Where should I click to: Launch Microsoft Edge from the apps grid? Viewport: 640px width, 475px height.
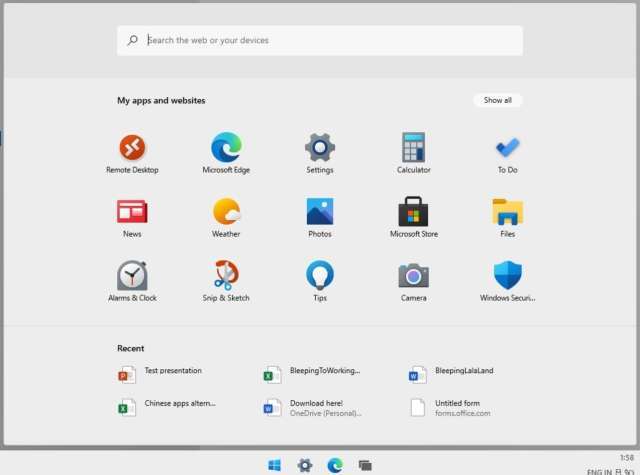click(x=226, y=153)
